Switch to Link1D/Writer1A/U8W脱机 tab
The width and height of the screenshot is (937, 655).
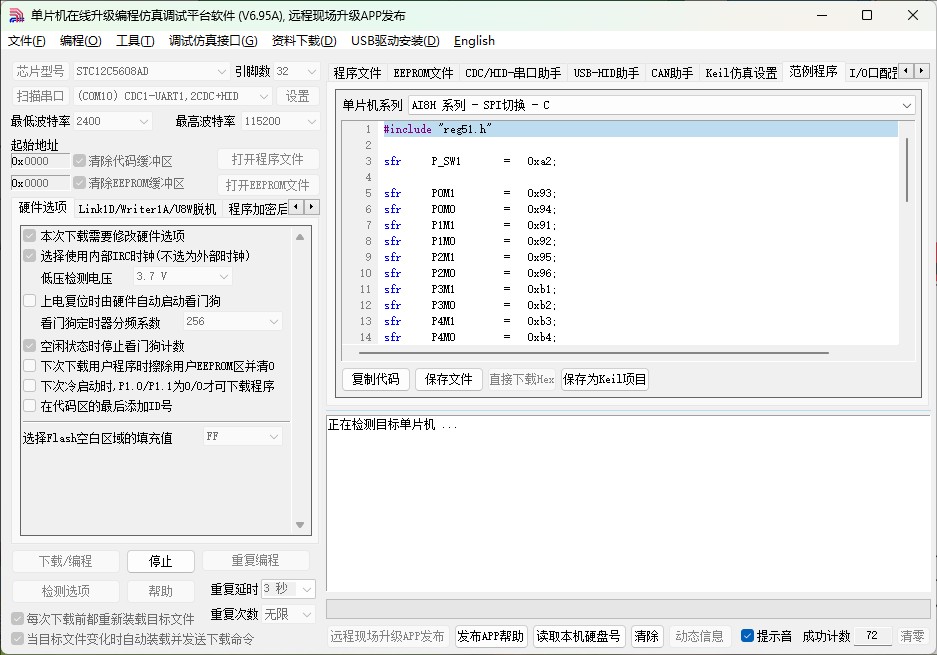pos(147,209)
